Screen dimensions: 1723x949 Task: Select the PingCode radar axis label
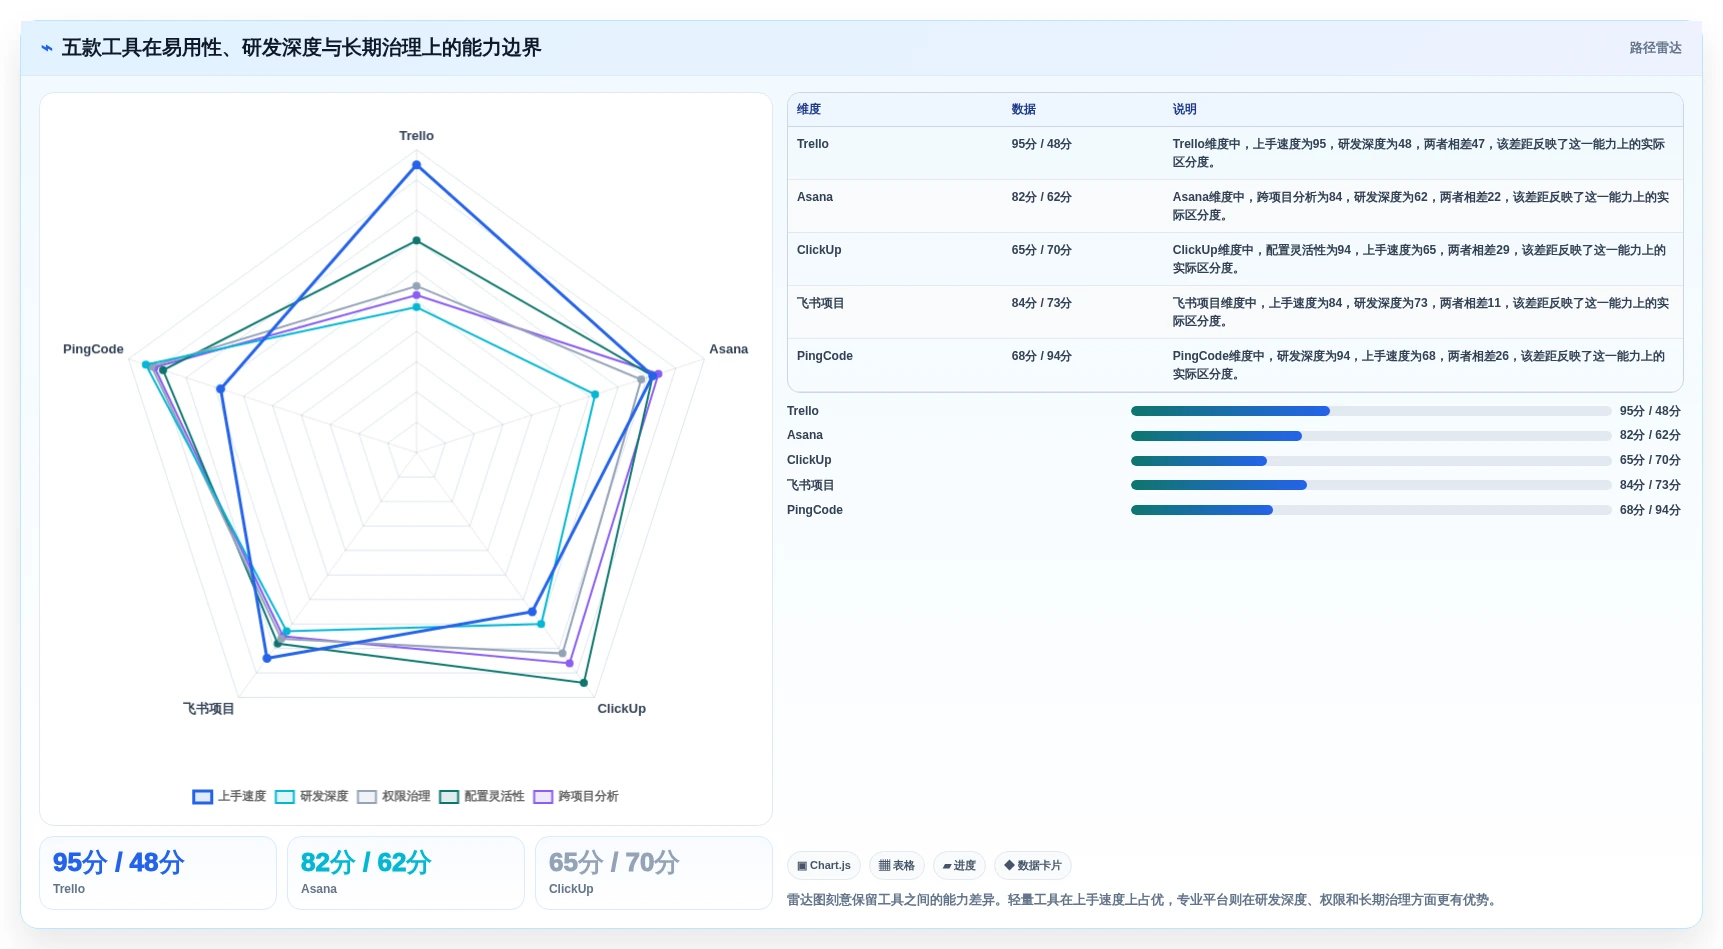click(93, 349)
